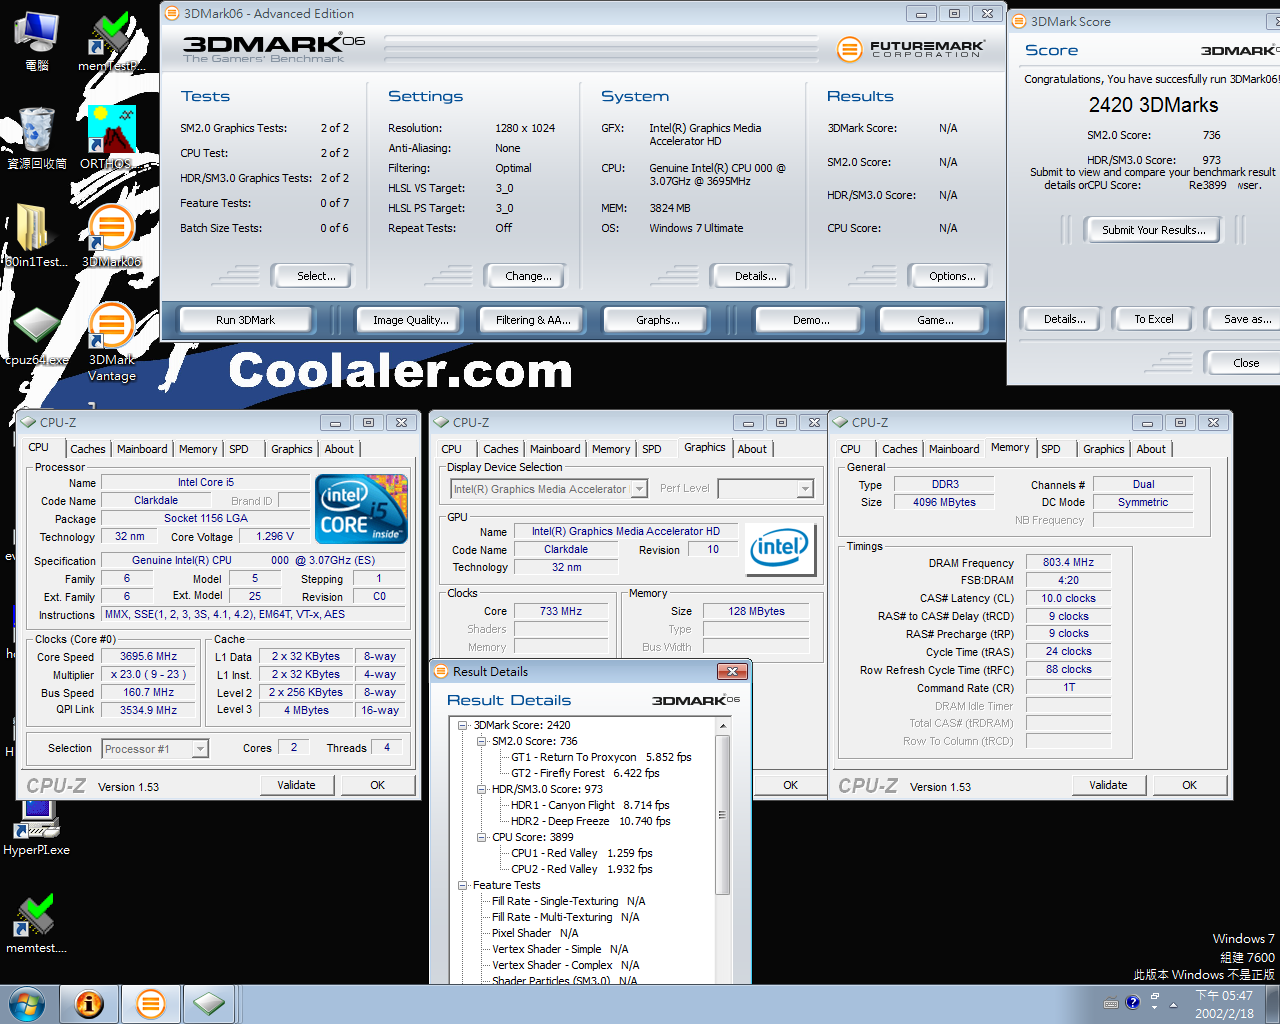
Task: Click the Core Speed value 3695.6 MHz
Action: click(149, 657)
